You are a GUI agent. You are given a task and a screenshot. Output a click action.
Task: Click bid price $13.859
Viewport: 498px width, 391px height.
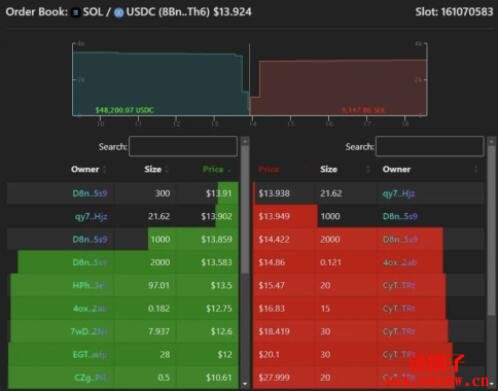(x=217, y=239)
